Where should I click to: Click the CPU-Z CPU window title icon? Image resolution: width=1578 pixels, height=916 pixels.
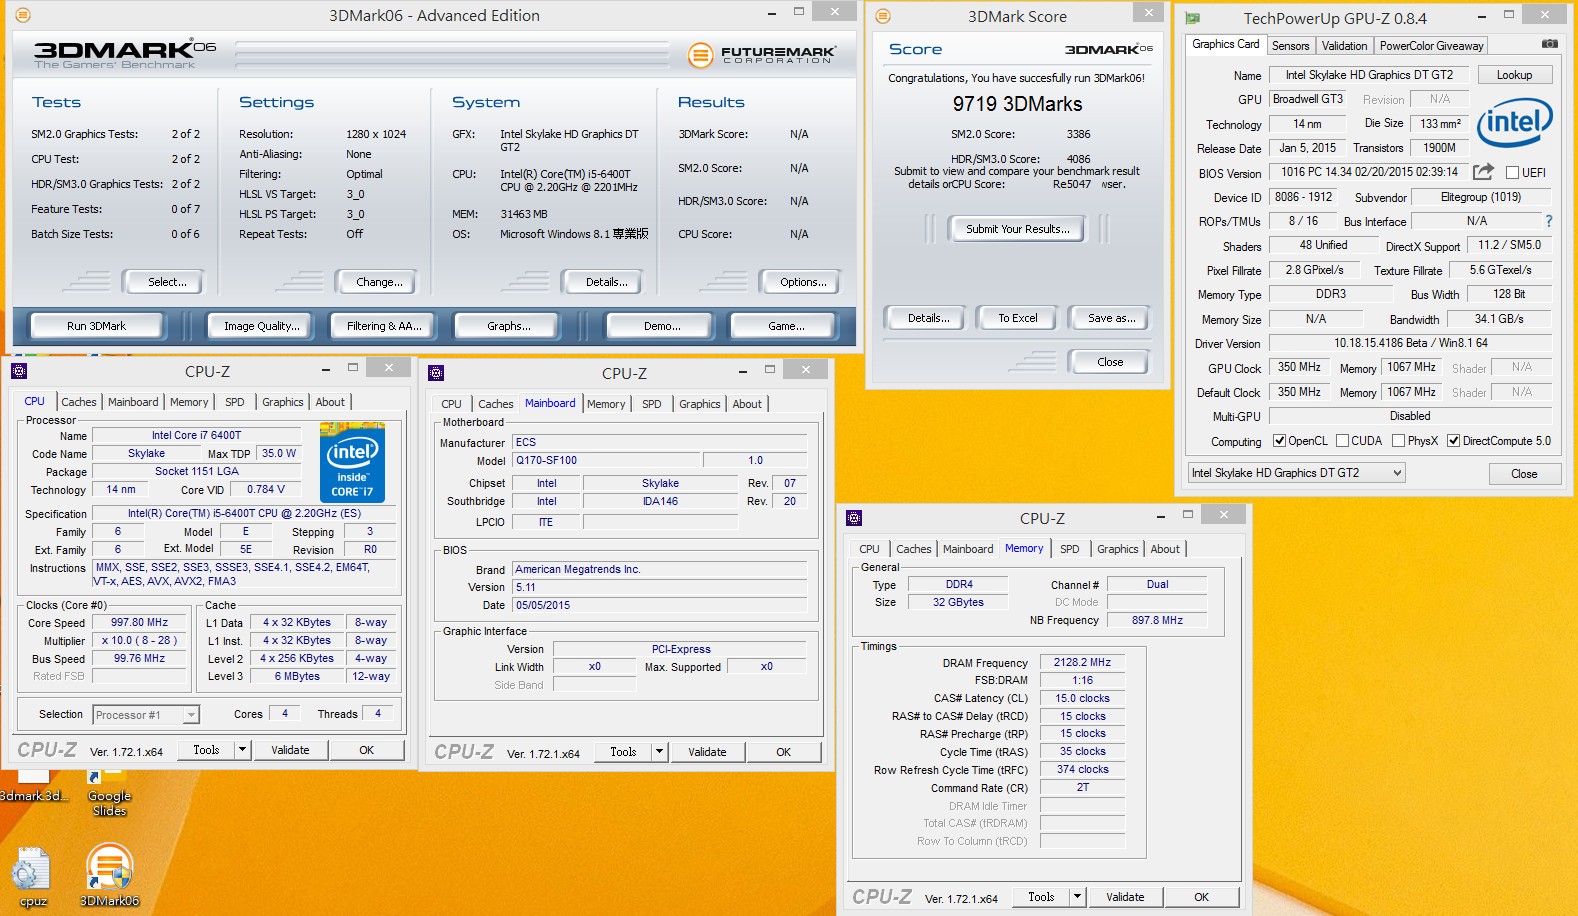[x=19, y=371]
